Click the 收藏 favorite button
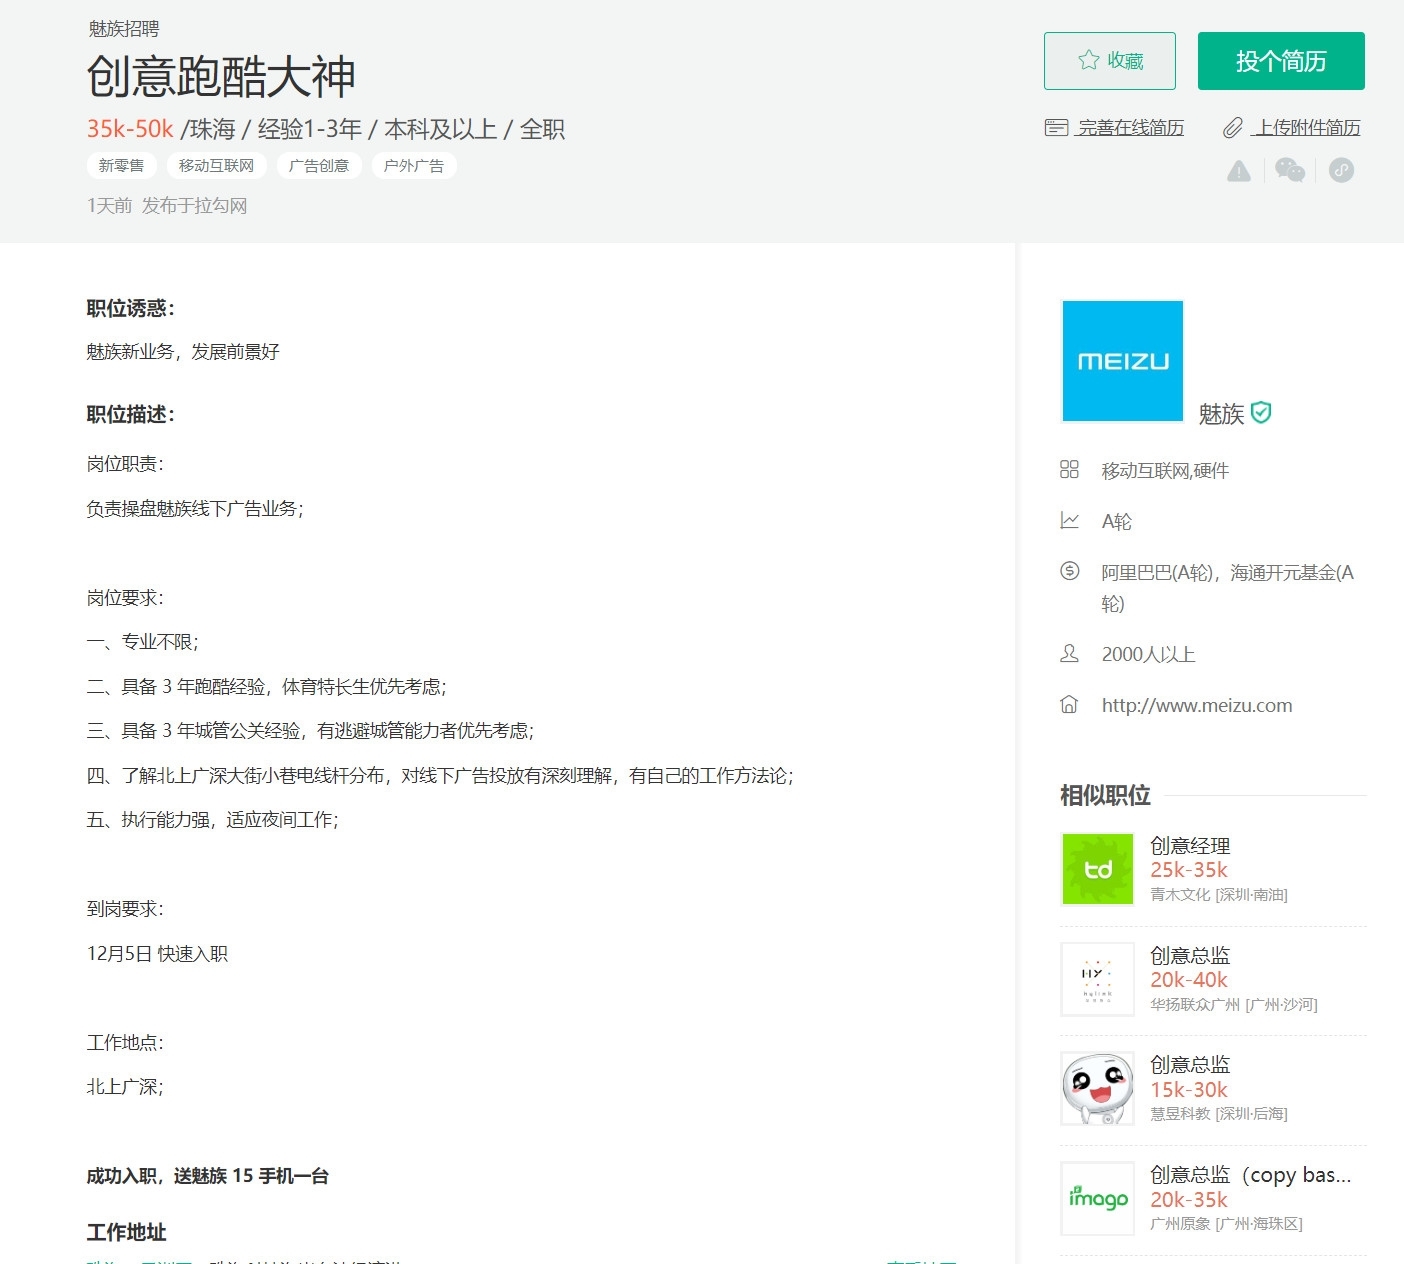Screen dimensions: 1404x1264 pos(1110,61)
